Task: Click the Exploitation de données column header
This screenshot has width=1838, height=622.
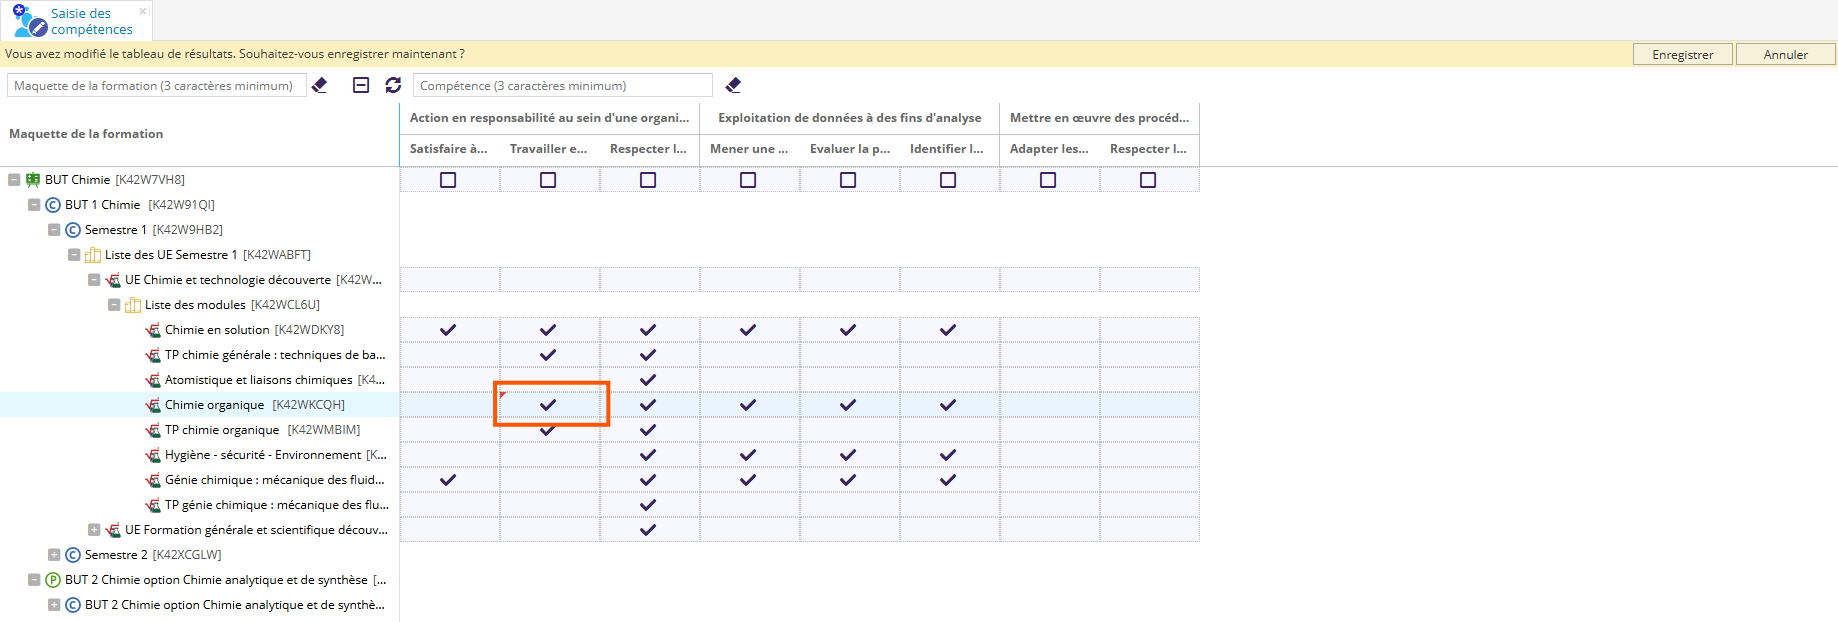Action: [849, 118]
